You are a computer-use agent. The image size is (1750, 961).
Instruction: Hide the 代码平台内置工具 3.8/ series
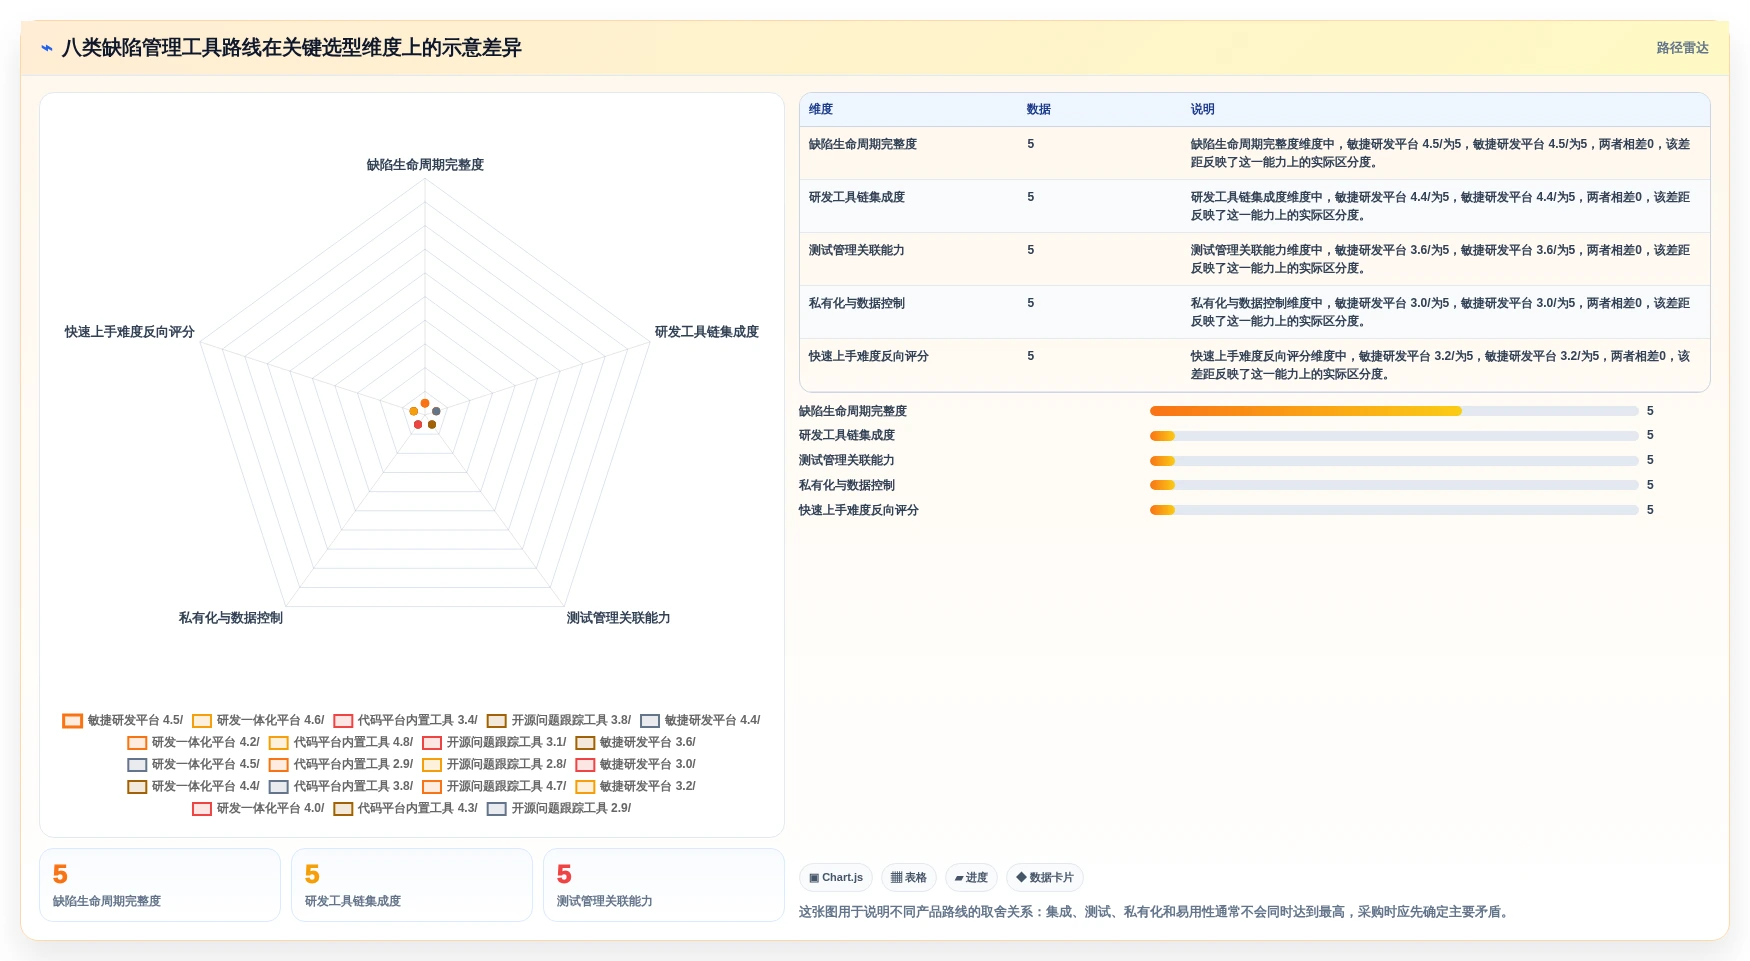point(341,786)
